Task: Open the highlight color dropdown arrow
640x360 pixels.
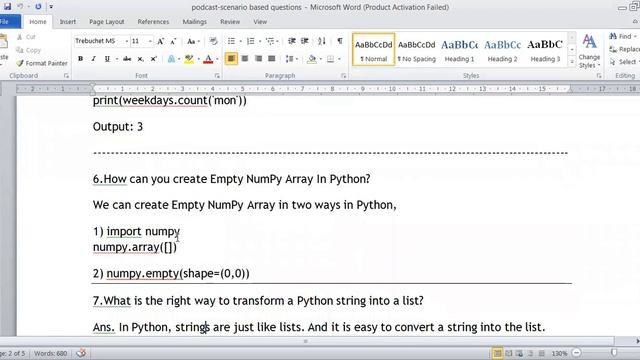Action: coord(199,59)
